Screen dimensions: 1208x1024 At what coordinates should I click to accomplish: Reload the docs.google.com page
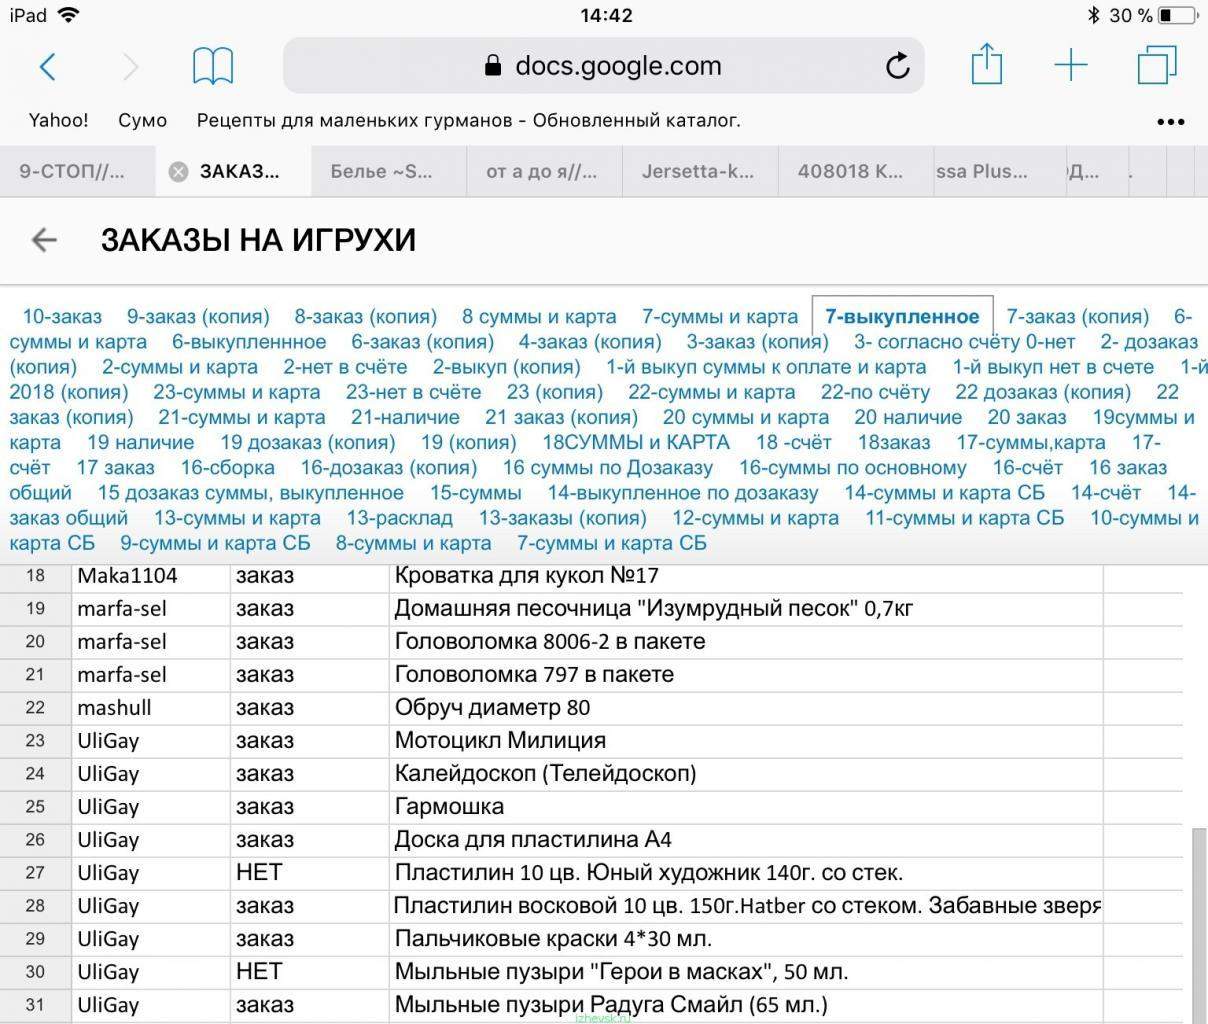(897, 66)
